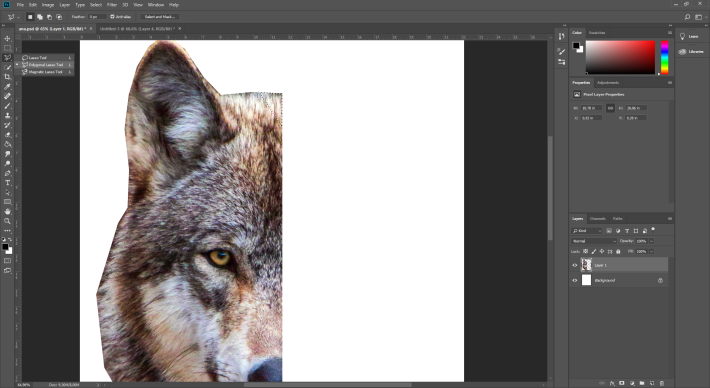
Task: Select the Brush tool
Action: (7, 105)
